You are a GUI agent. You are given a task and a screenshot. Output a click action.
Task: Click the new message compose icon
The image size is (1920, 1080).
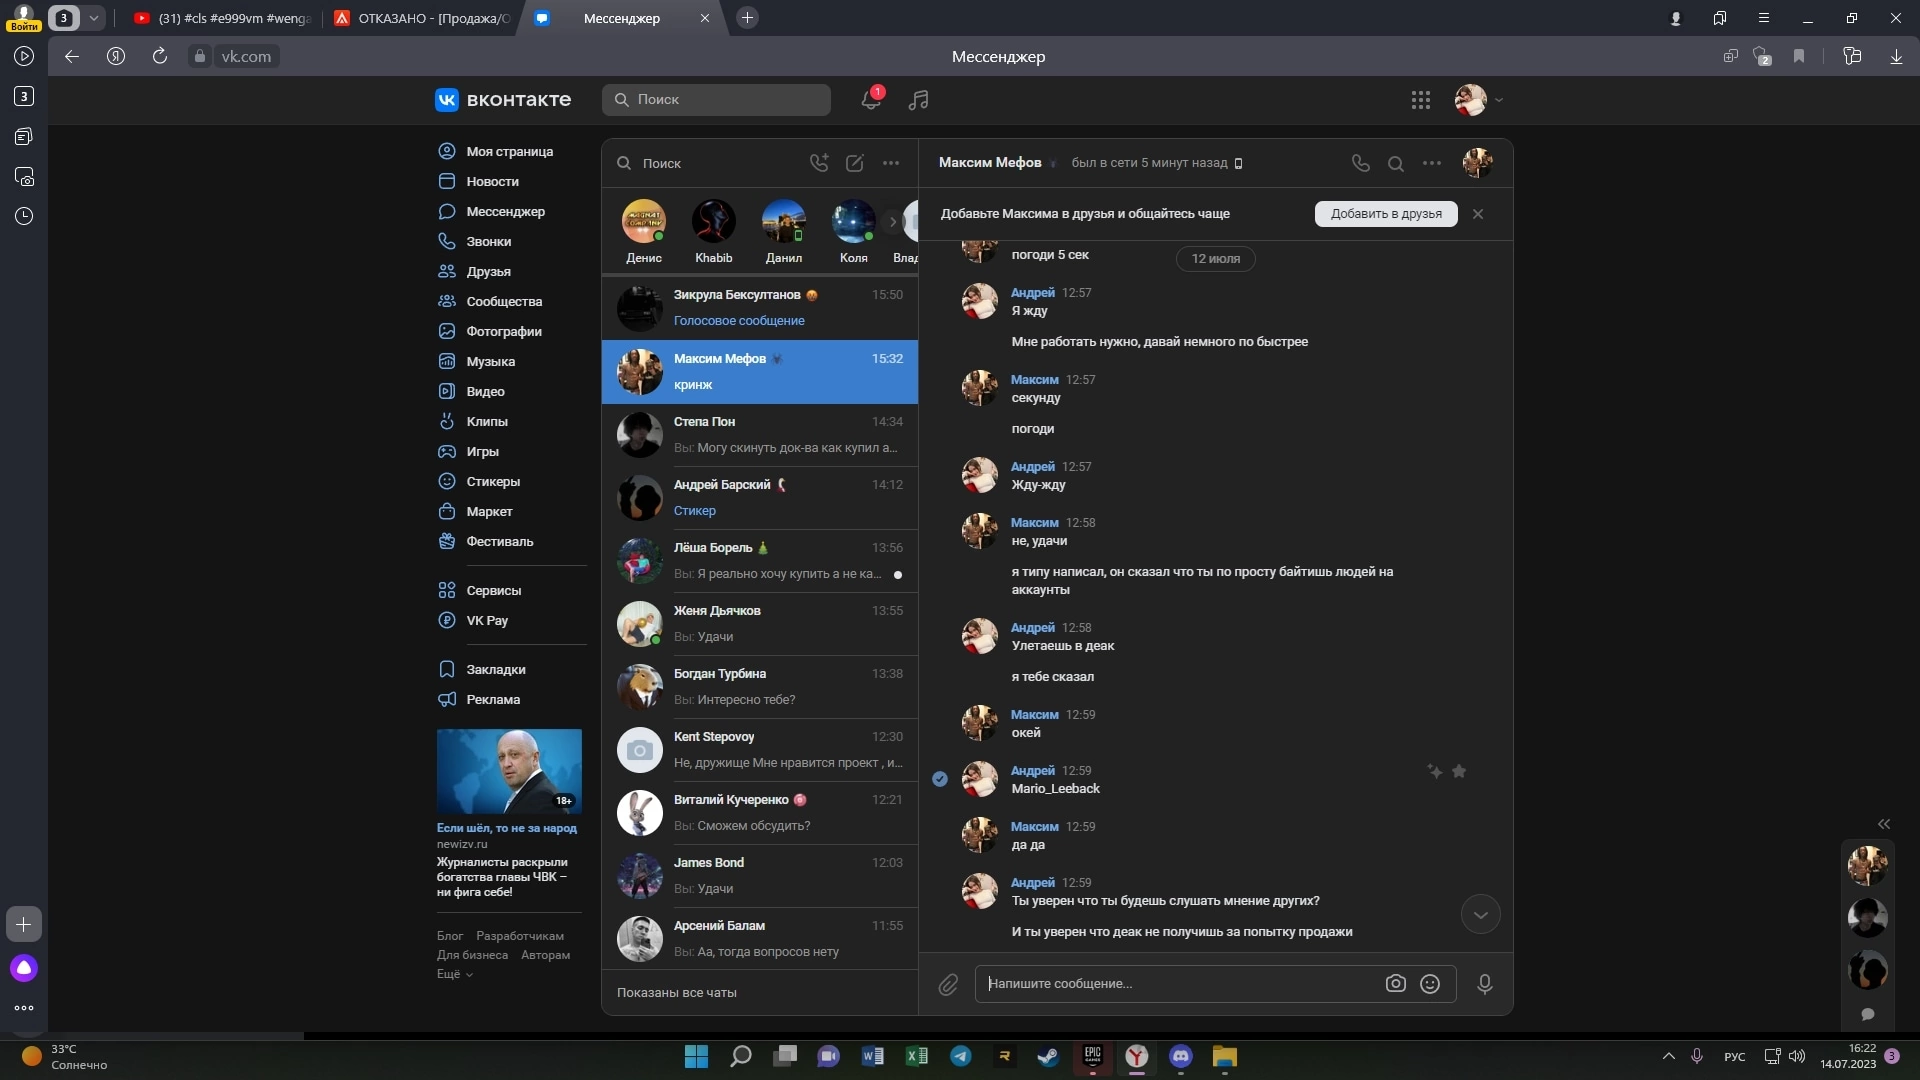tap(855, 163)
